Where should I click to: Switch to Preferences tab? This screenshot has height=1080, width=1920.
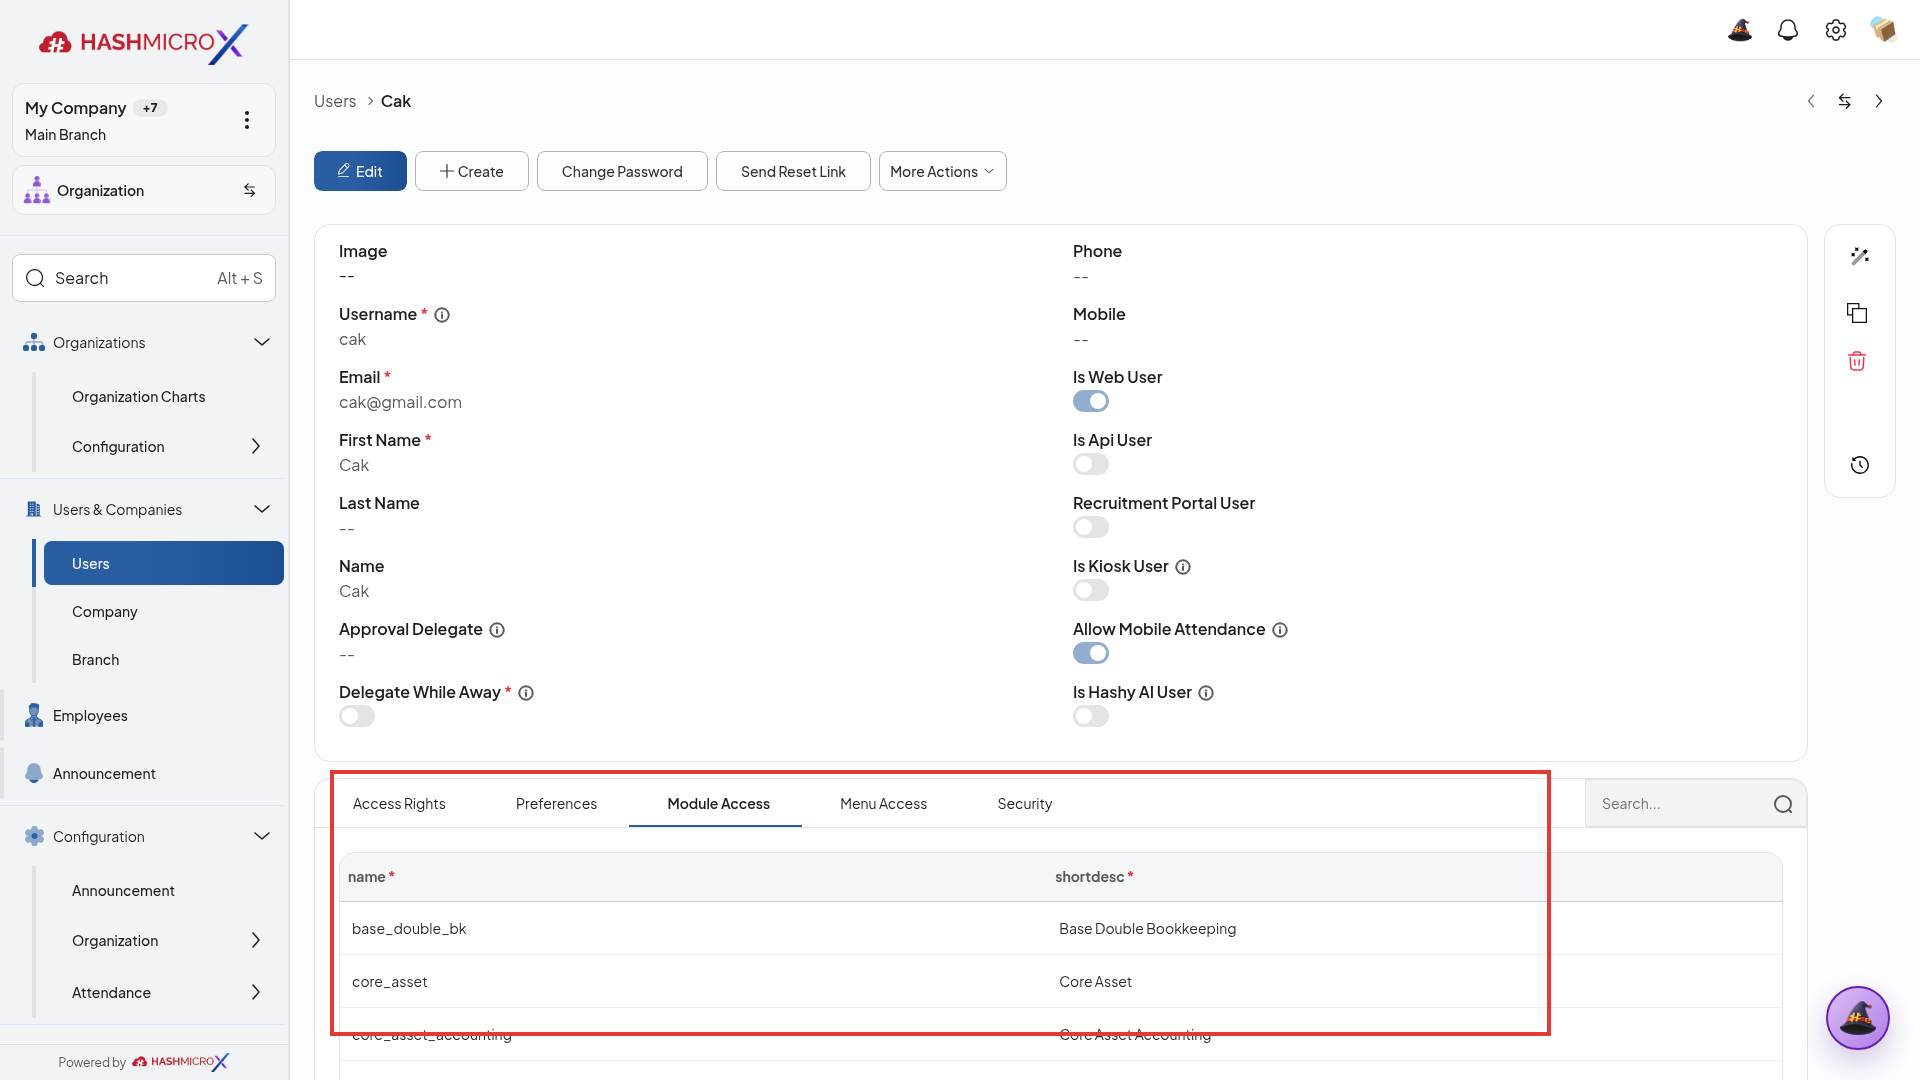(556, 804)
